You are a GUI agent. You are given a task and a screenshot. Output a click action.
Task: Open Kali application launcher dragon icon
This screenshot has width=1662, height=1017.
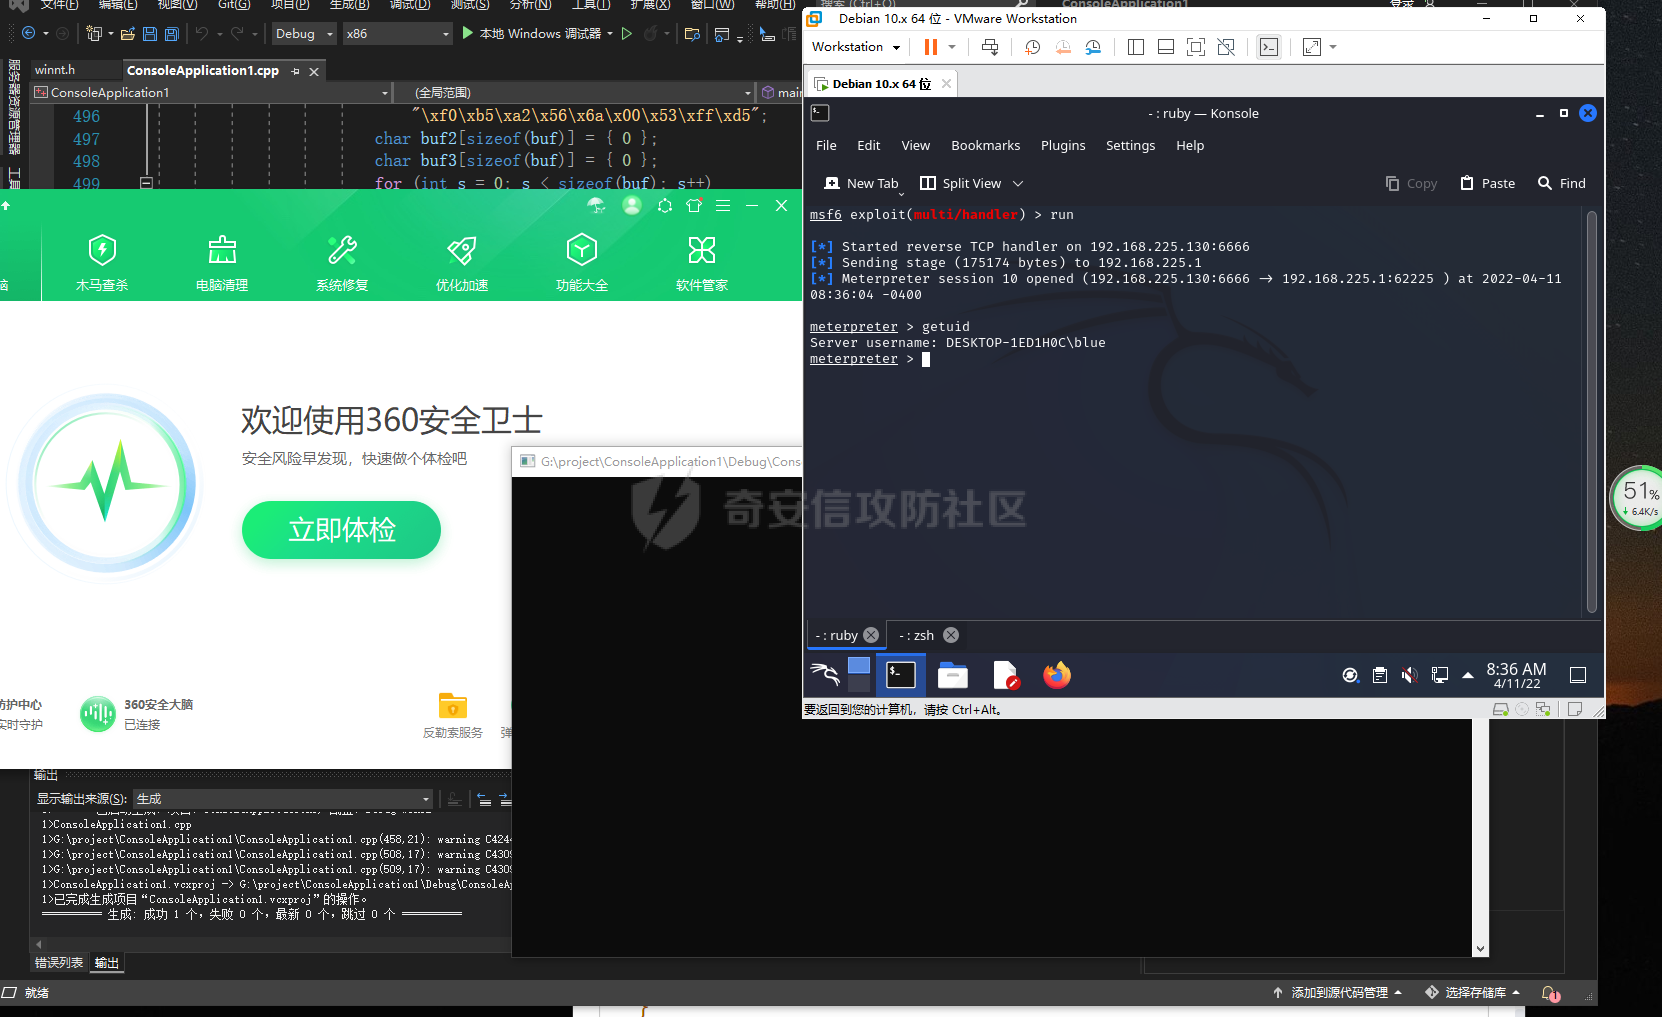[x=825, y=675]
